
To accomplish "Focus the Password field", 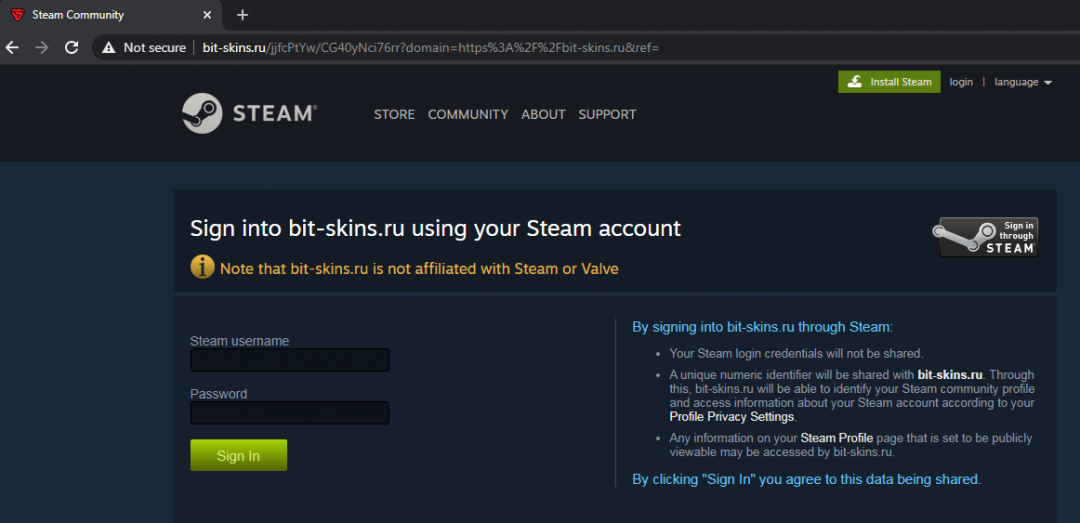I will (x=289, y=413).
